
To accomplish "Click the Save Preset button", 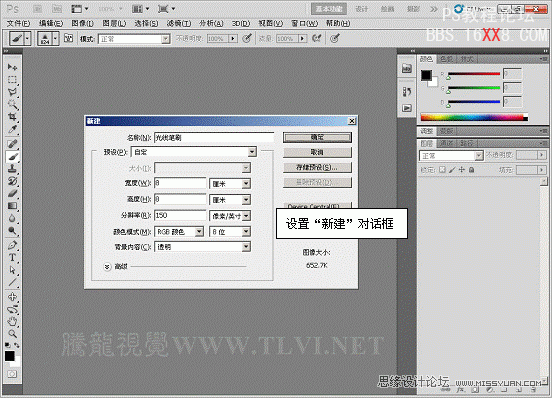I will point(317,168).
